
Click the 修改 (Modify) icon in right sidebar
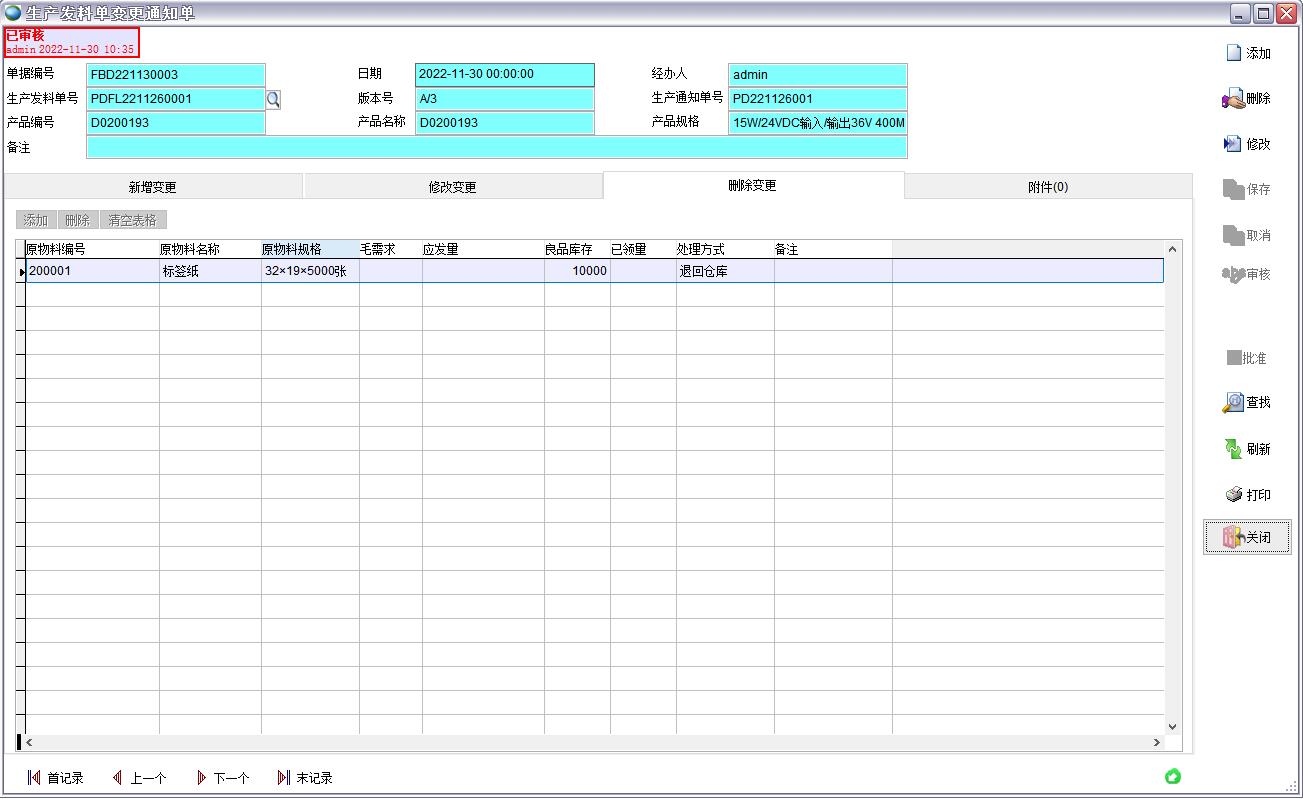pyautogui.click(x=1233, y=144)
